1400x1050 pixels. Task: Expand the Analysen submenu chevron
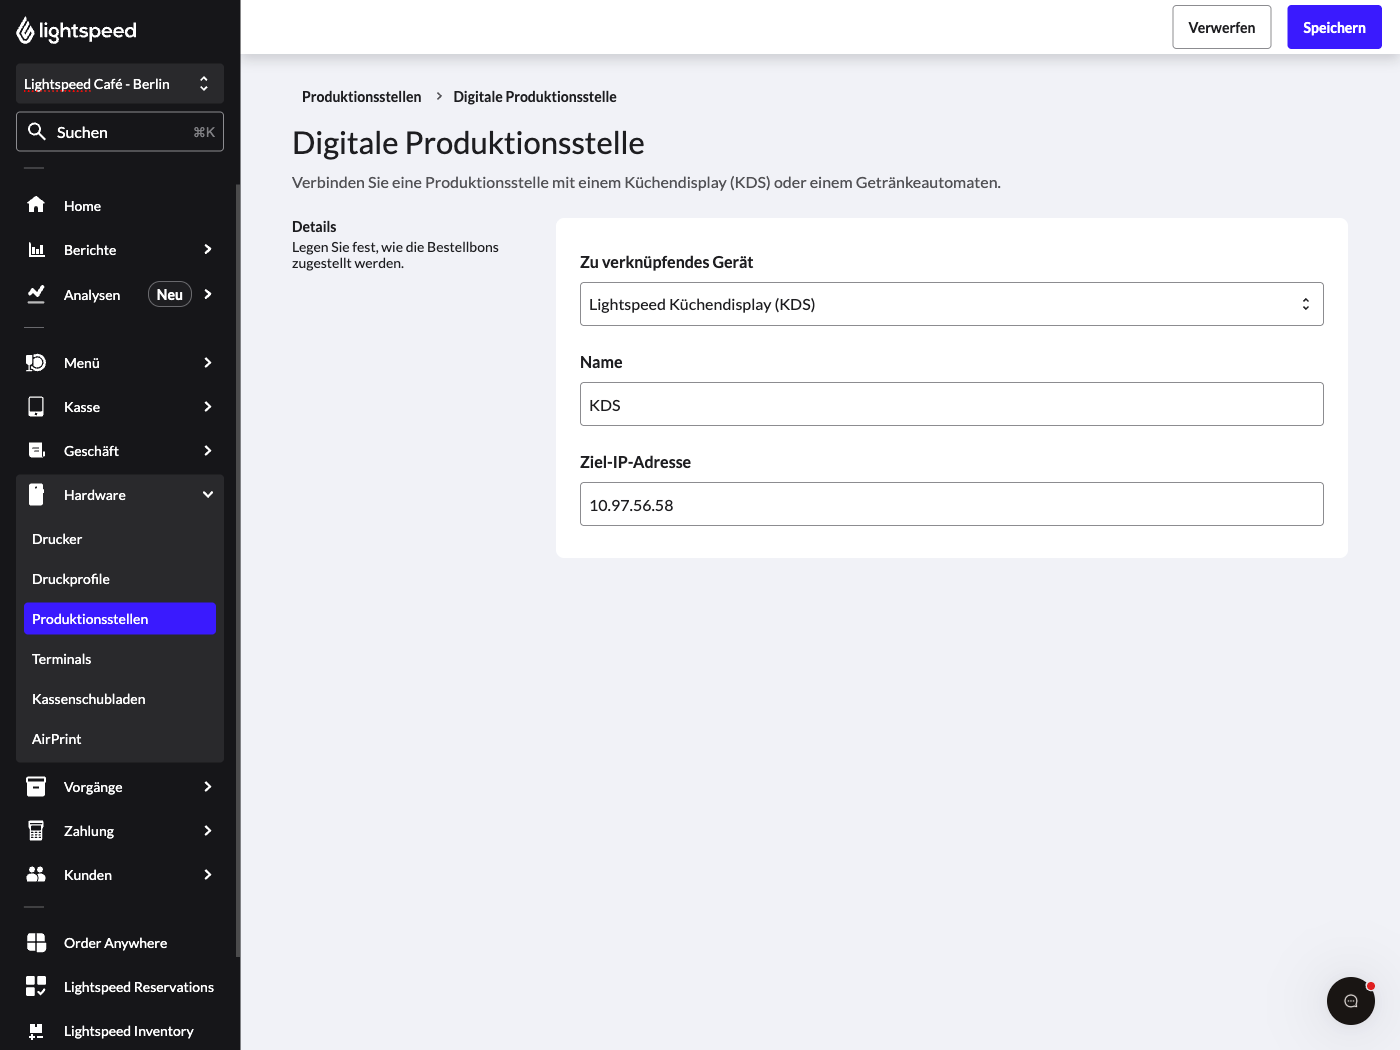click(208, 294)
